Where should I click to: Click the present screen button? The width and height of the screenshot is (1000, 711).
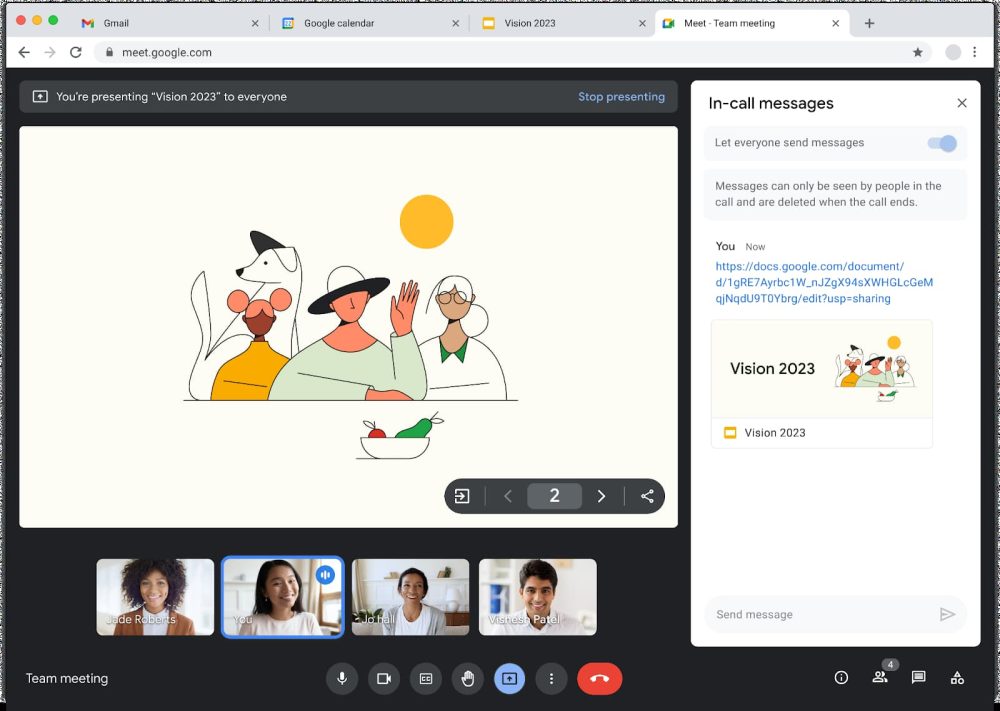tap(509, 678)
